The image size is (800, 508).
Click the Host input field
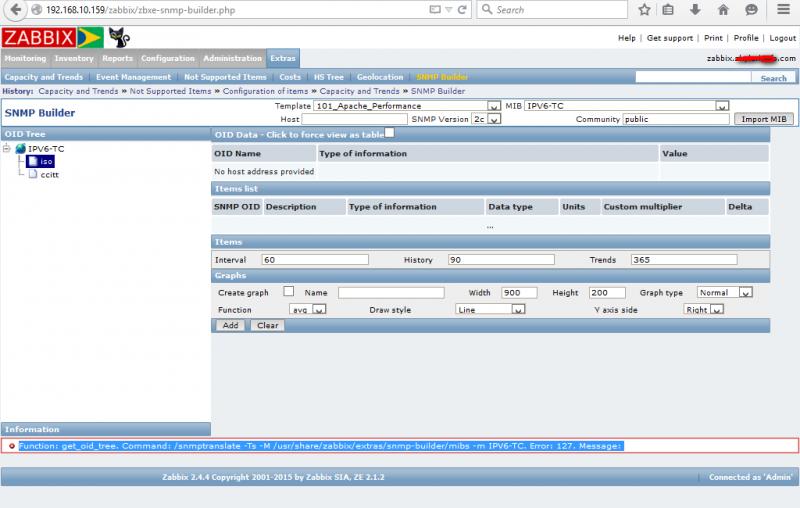pos(355,119)
